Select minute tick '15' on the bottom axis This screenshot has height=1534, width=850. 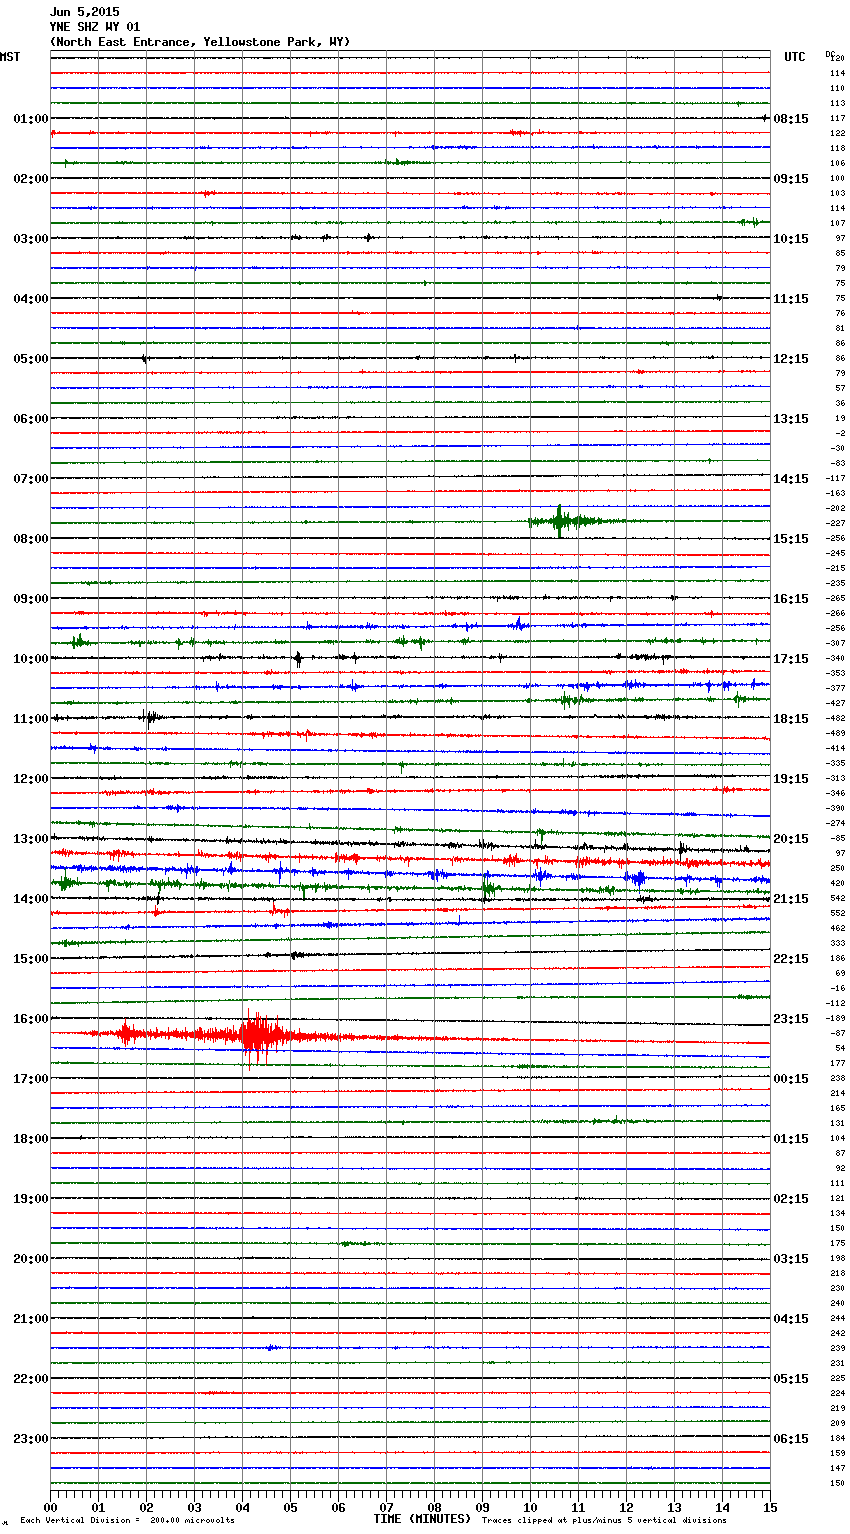pyautogui.click(x=770, y=1507)
